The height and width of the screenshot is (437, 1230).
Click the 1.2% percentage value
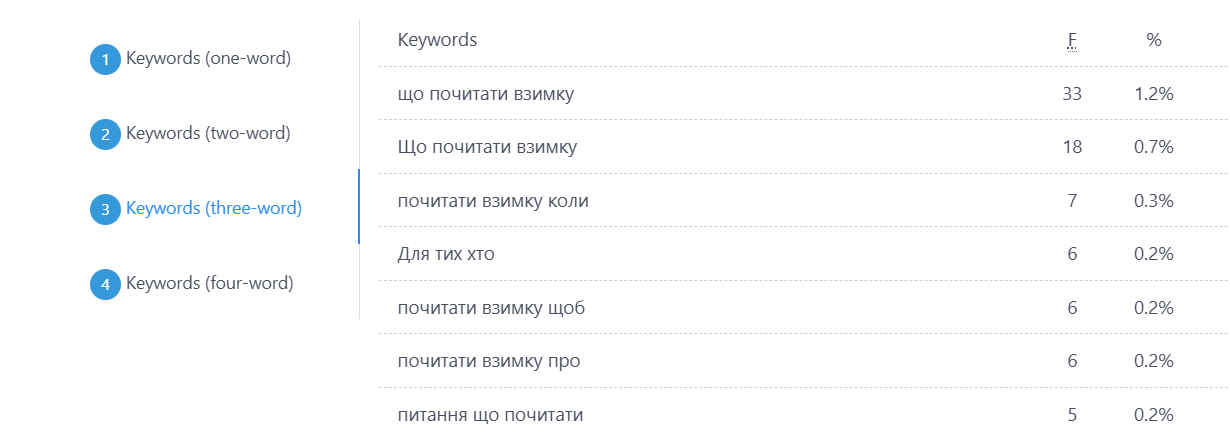[x=1154, y=94]
